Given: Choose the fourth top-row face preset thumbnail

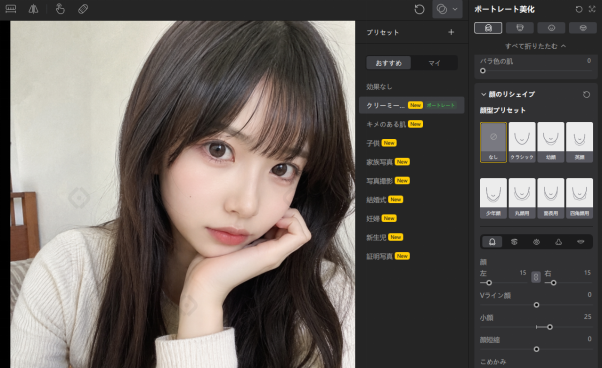Looking at the screenshot, I should 579,142.
